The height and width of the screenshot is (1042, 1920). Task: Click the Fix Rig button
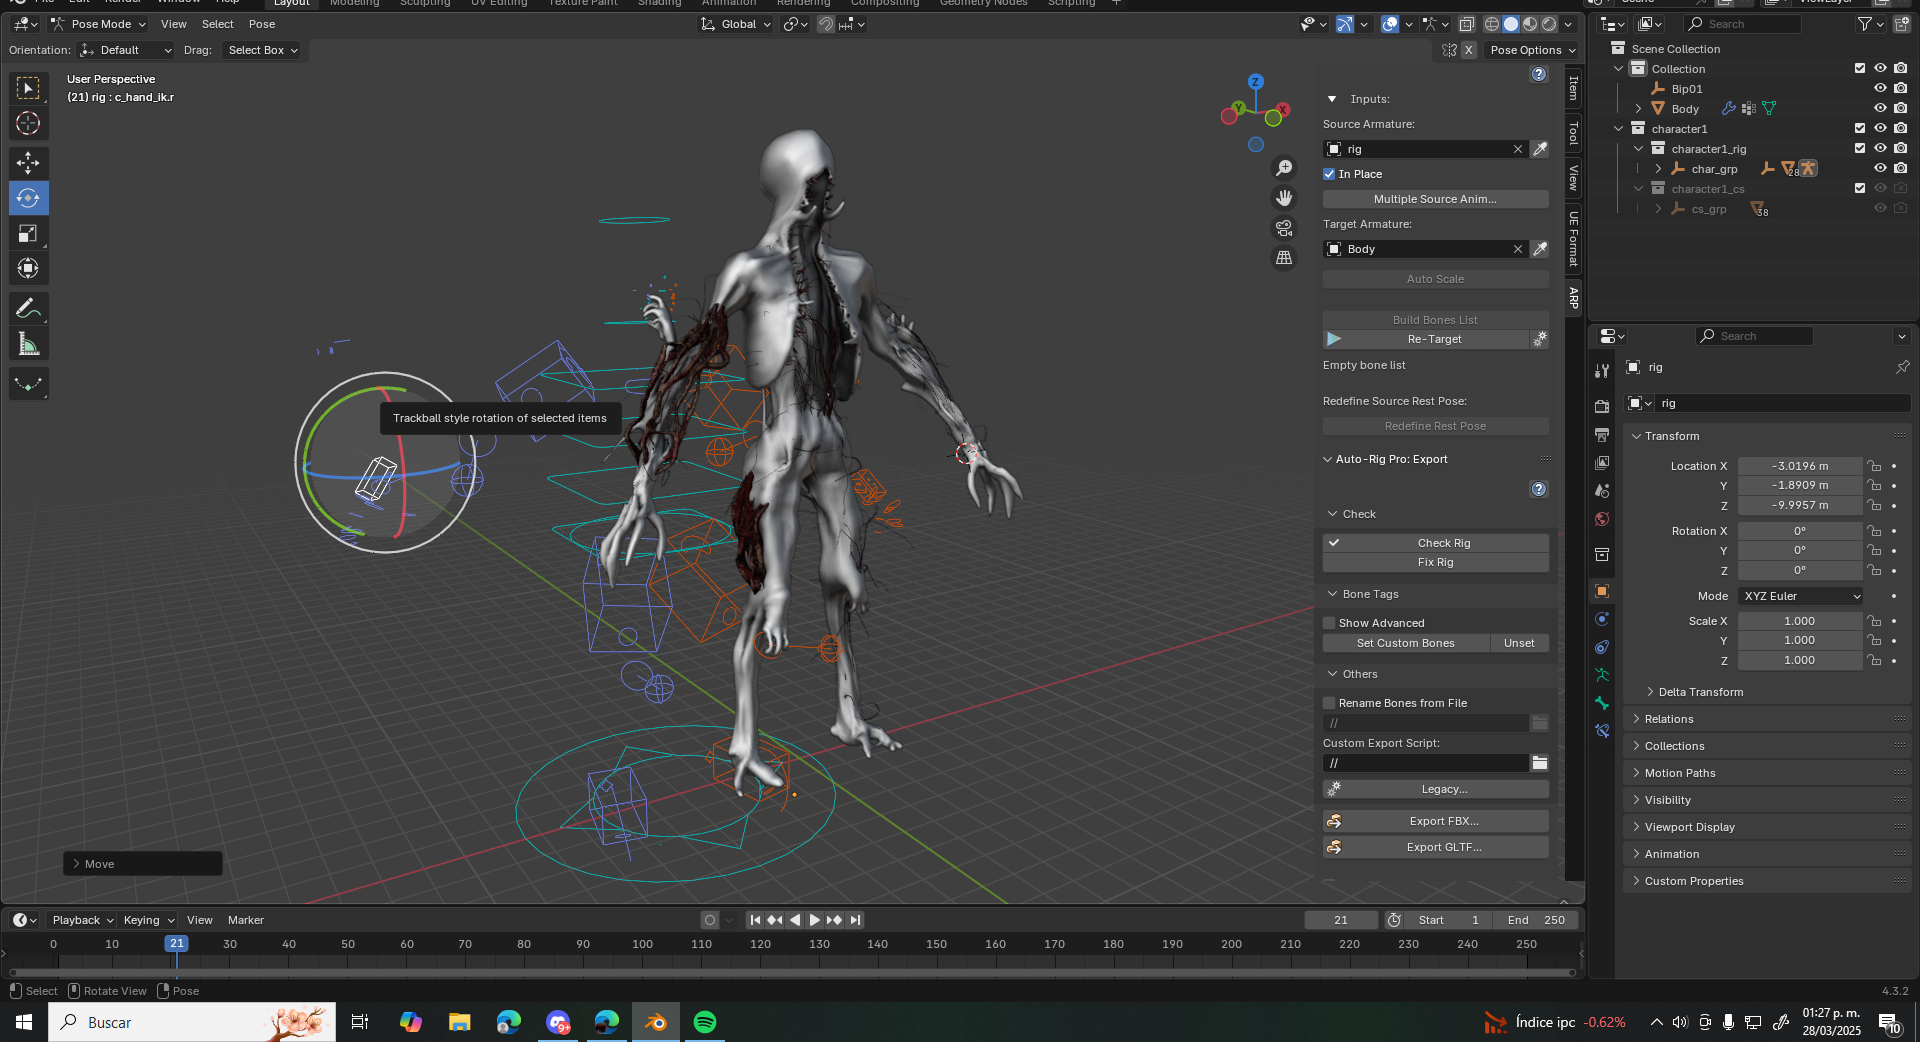1435,562
